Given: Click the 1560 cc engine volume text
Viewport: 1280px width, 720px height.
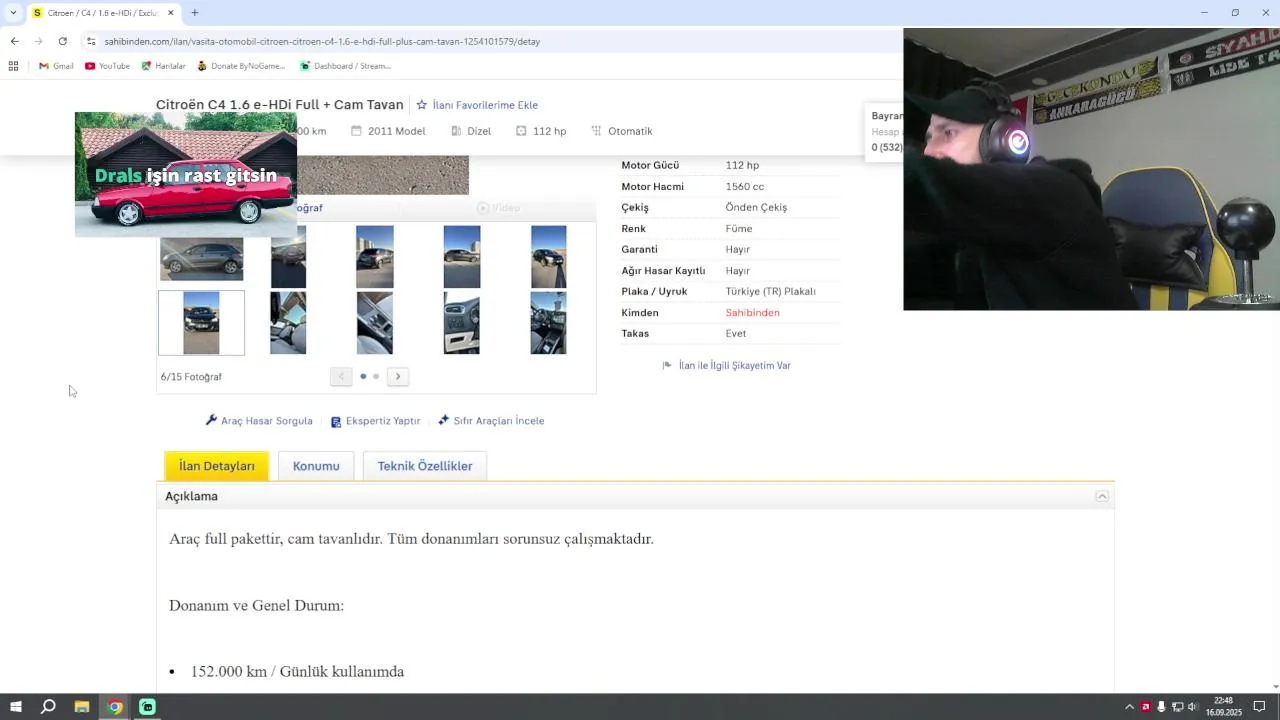Looking at the screenshot, I should pos(745,186).
